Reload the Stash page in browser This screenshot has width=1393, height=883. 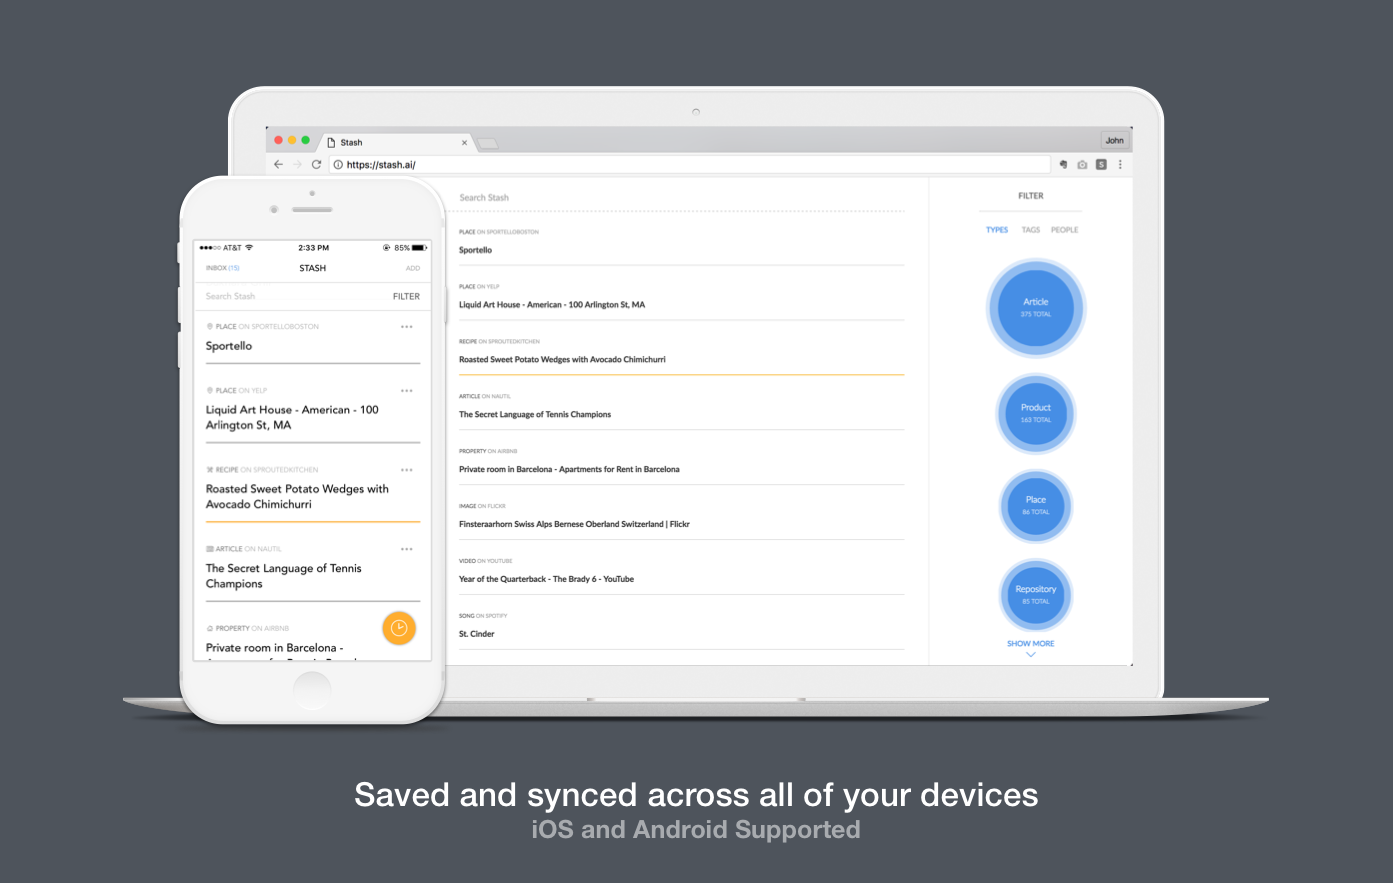click(316, 164)
